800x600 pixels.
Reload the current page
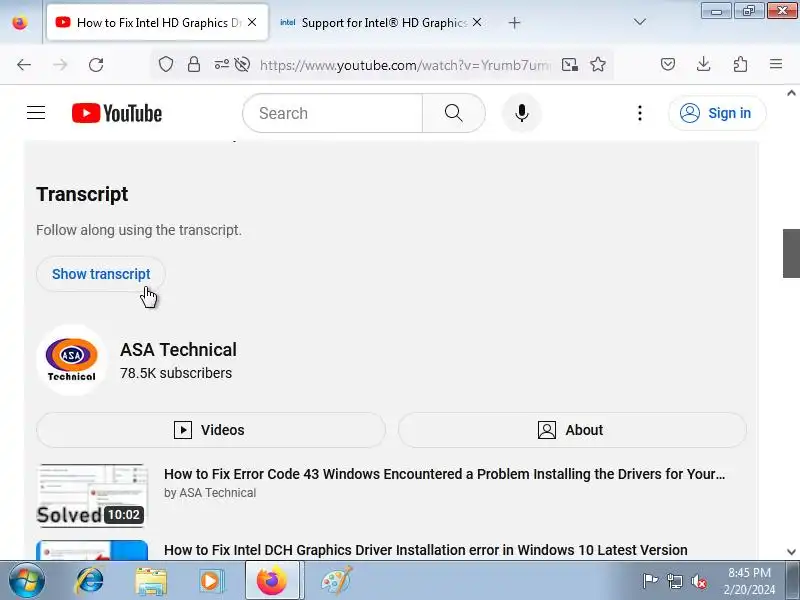pyautogui.click(x=96, y=65)
